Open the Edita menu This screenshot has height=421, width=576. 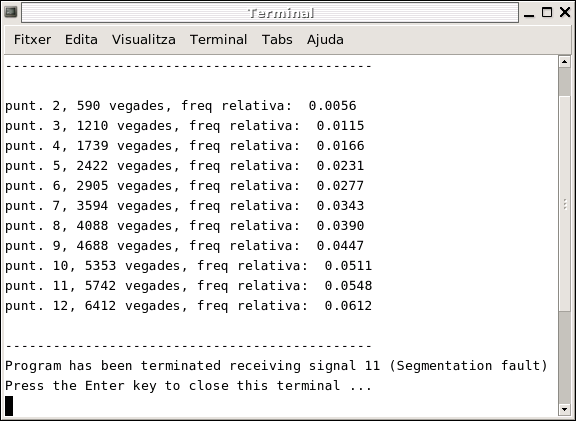point(81,39)
